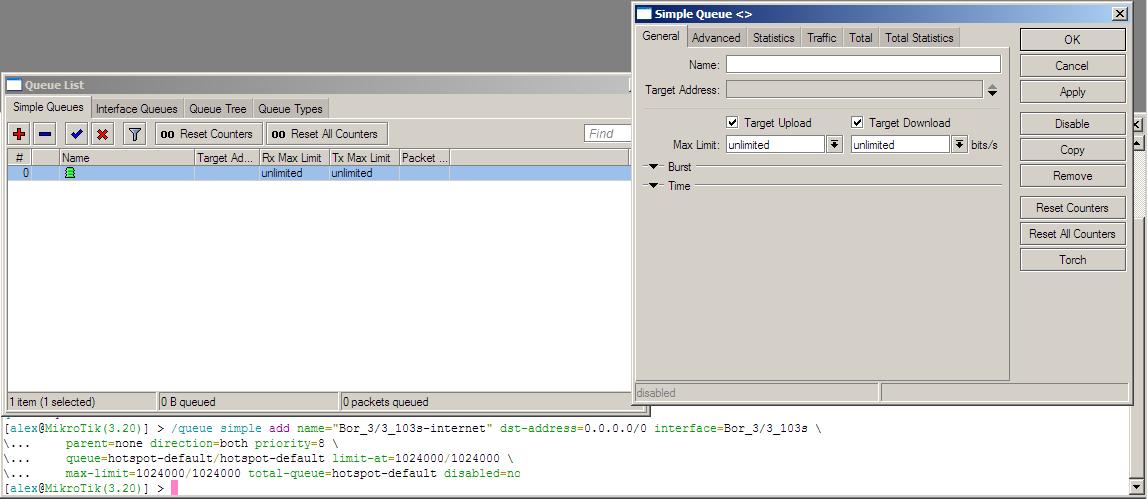1148x499 pixels.
Task: Open the download Max Limit dropdown
Action: (959, 145)
